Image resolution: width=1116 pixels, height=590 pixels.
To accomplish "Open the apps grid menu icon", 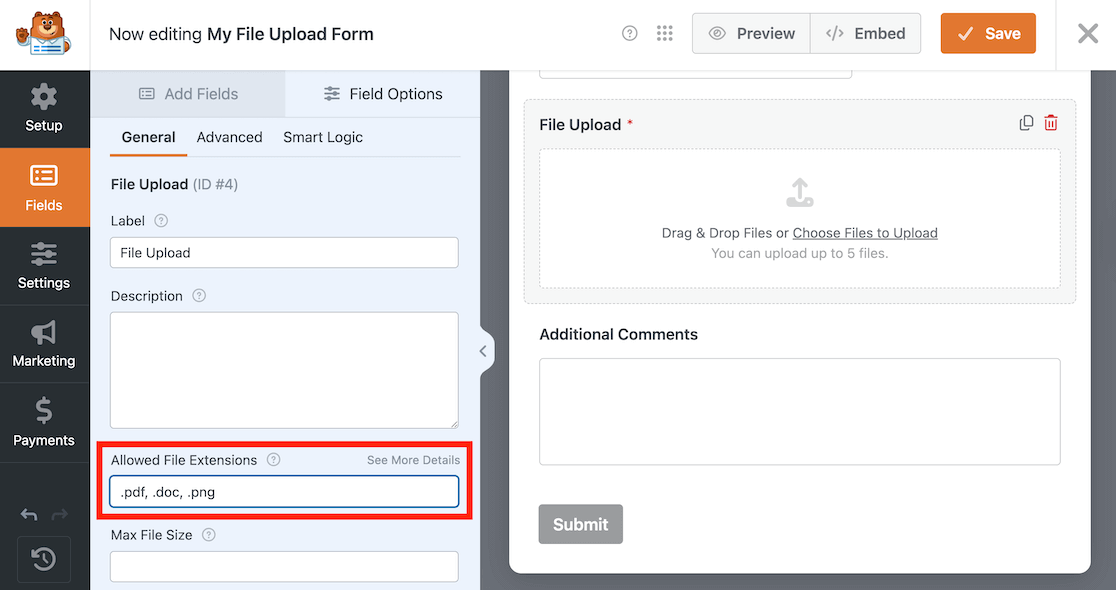I will tap(665, 33).
